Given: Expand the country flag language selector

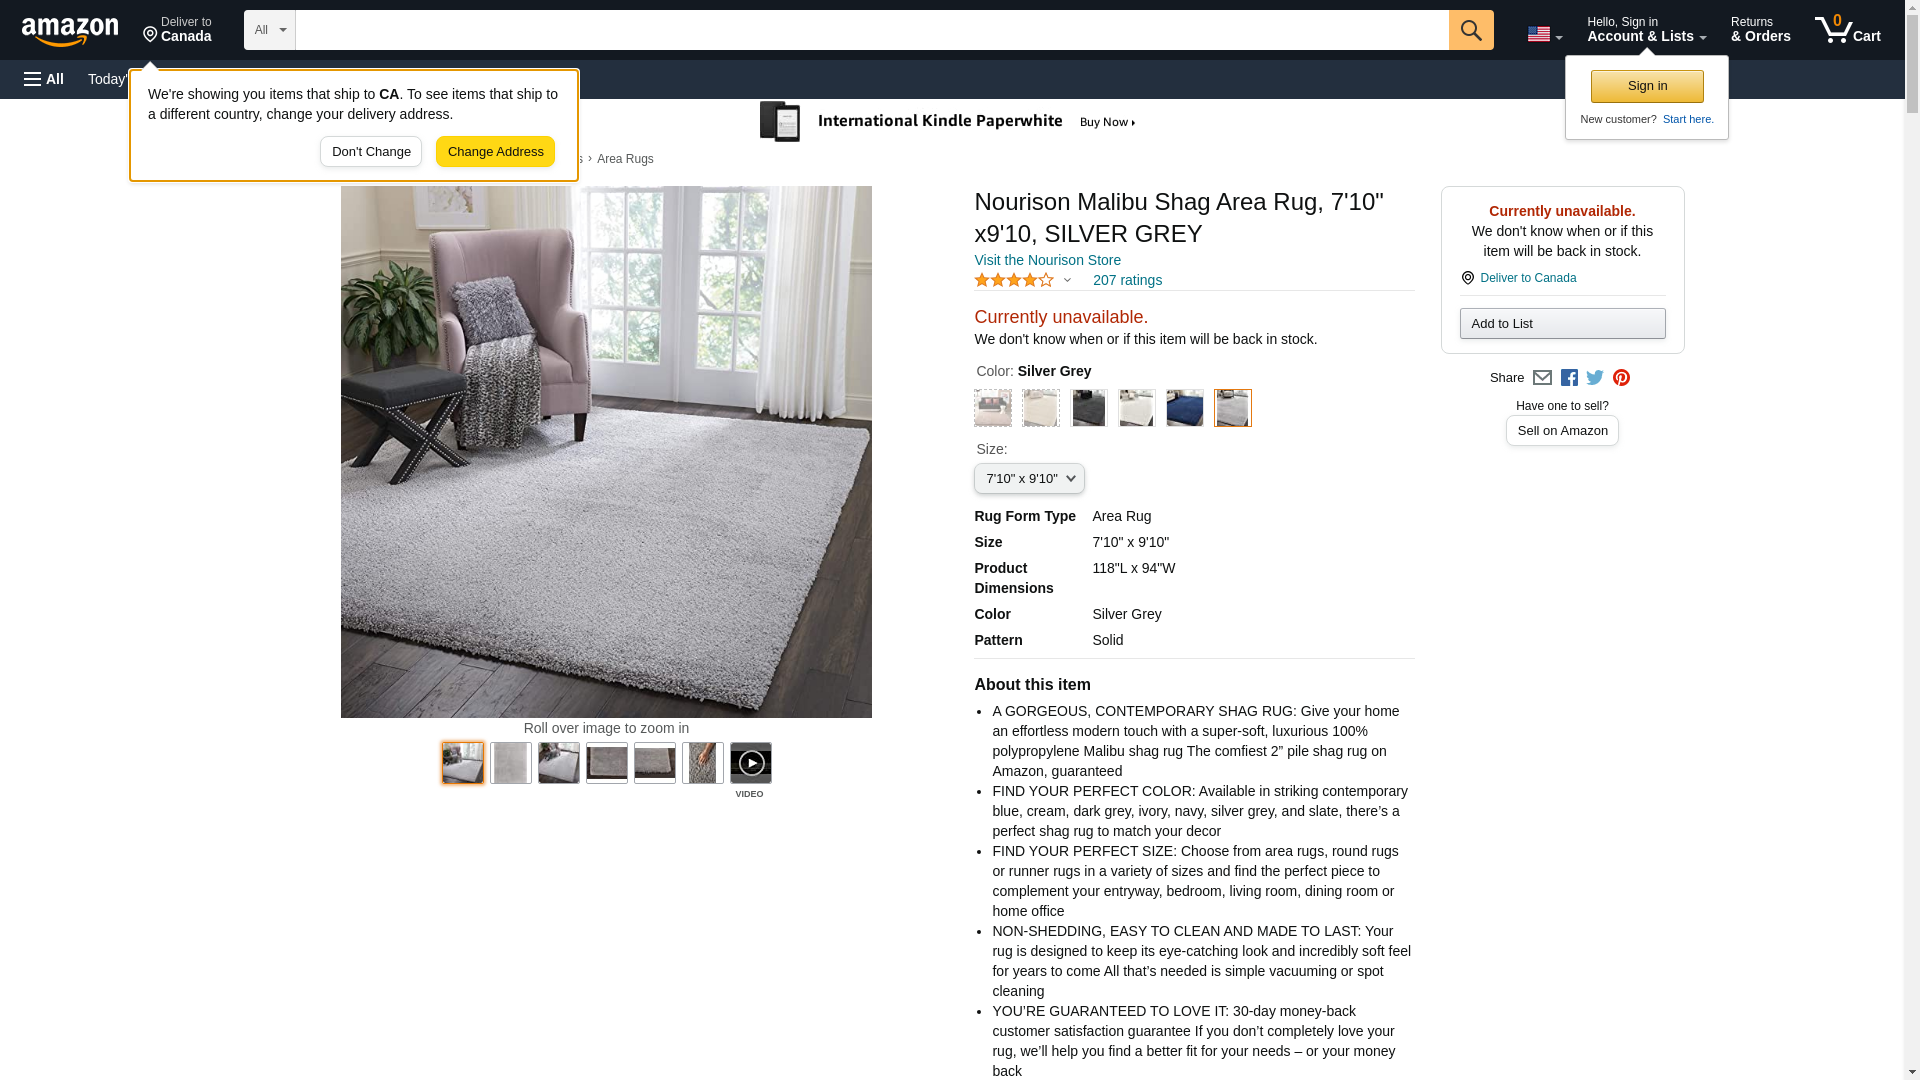Looking at the screenshot, I should pos(1544,35).
